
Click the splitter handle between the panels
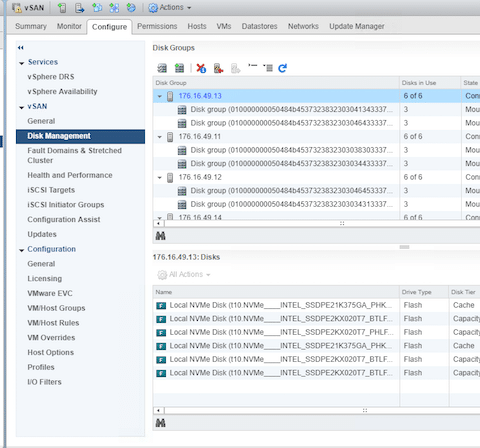coord(404,247)
